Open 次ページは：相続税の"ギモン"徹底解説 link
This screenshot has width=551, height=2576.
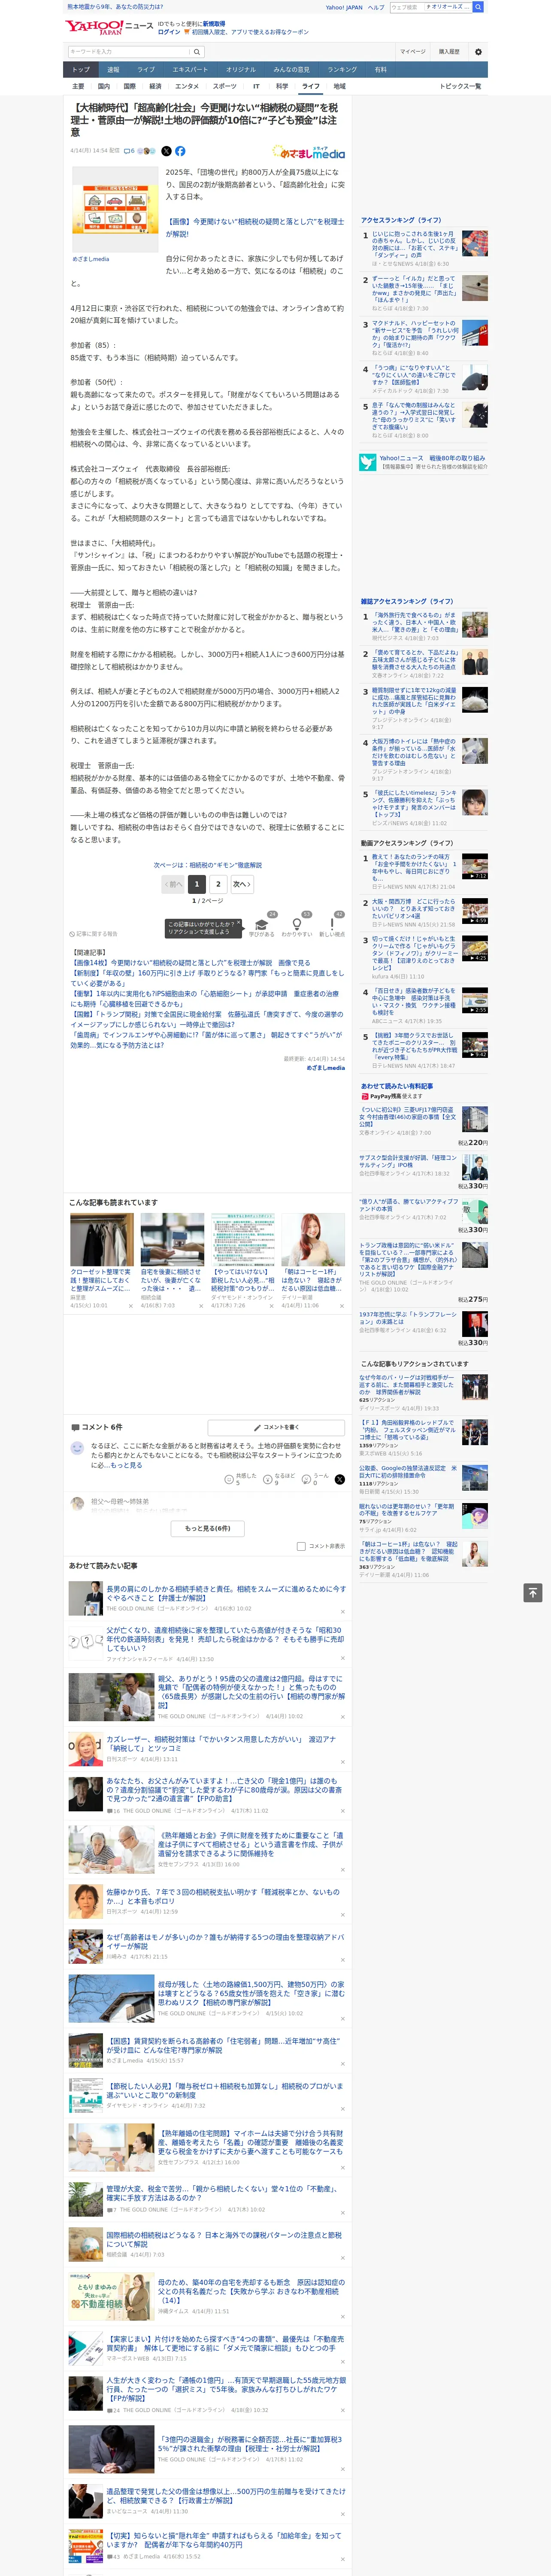click(x=208, y=865)
